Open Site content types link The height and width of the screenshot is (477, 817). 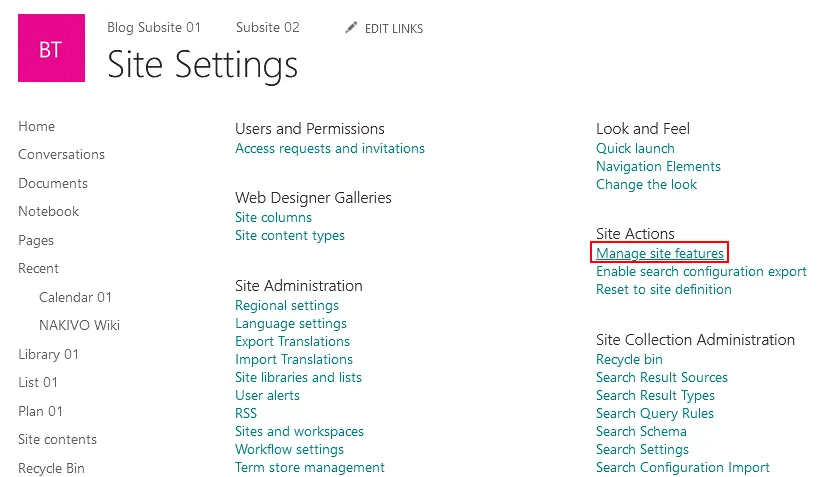point(289,236)
